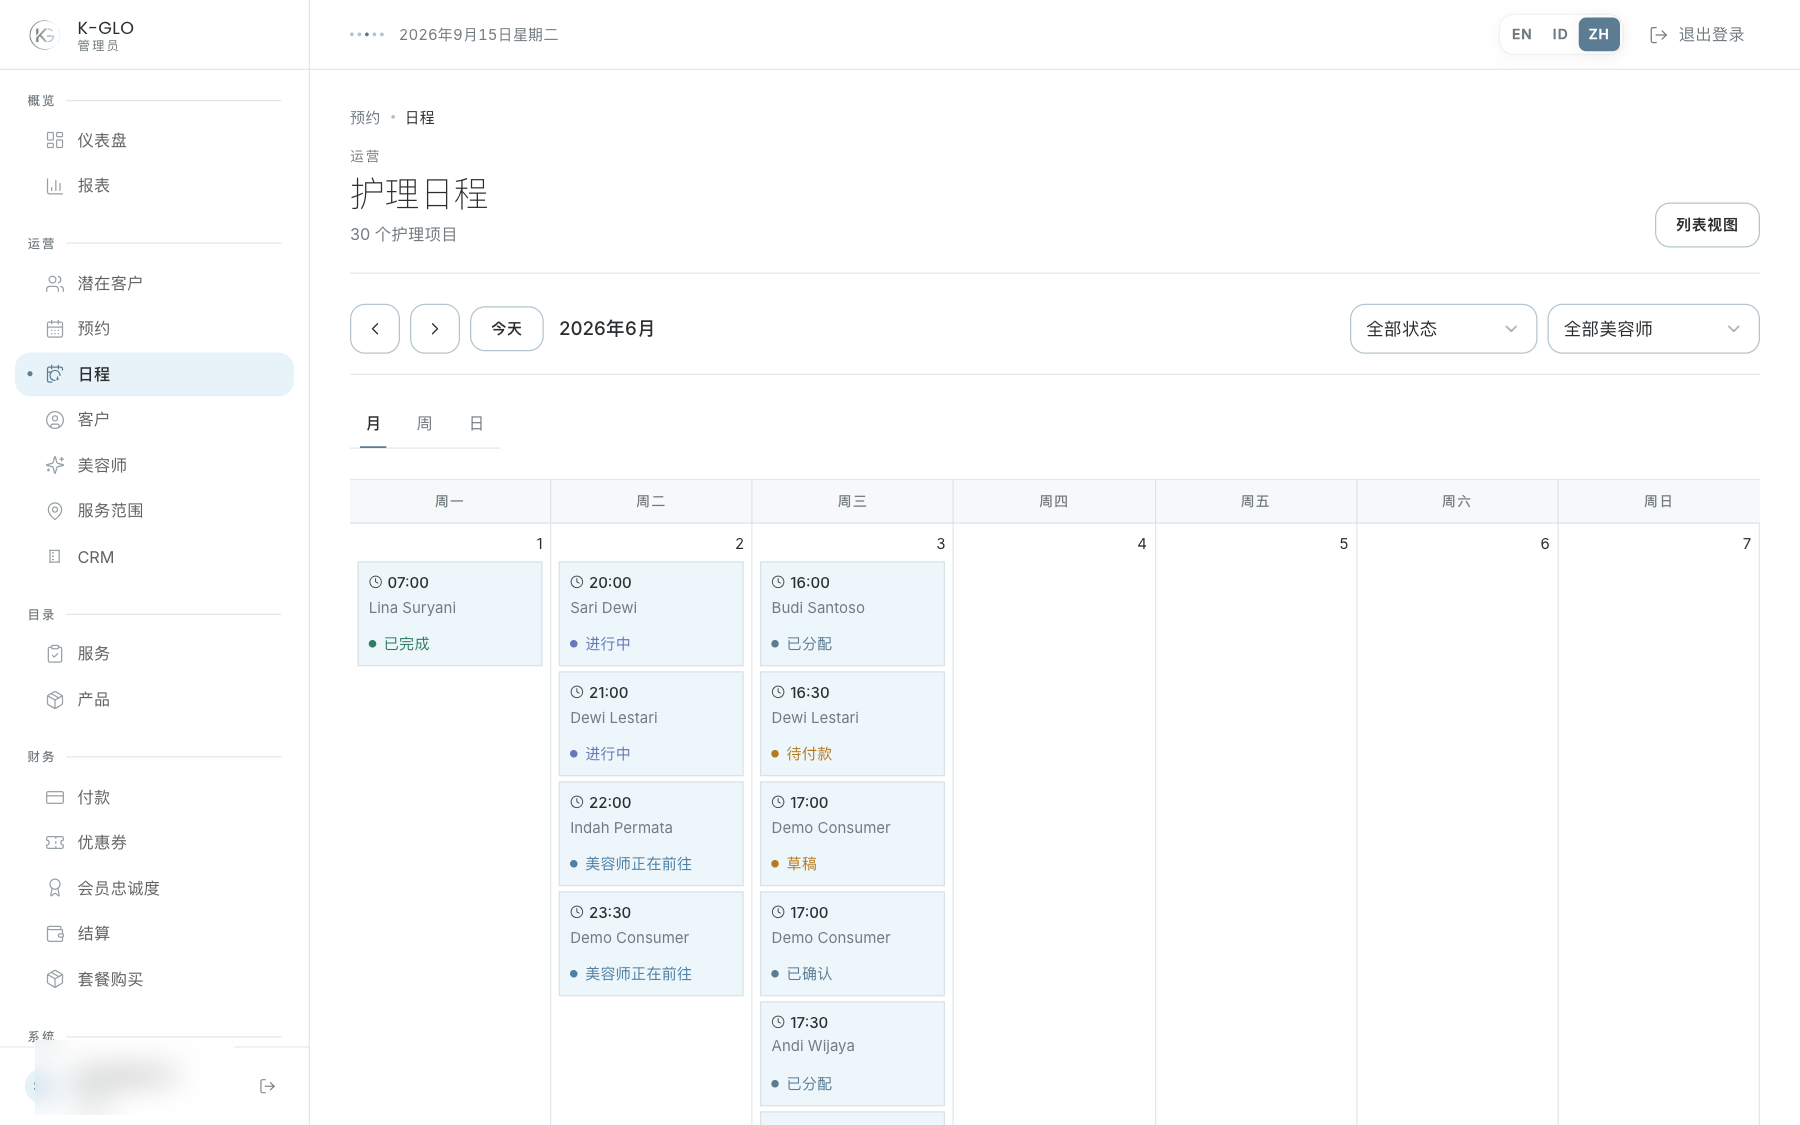Screen dimensions: 1800x1125
Task: Click the 草稿 draft status label
Action: [802, 864]
